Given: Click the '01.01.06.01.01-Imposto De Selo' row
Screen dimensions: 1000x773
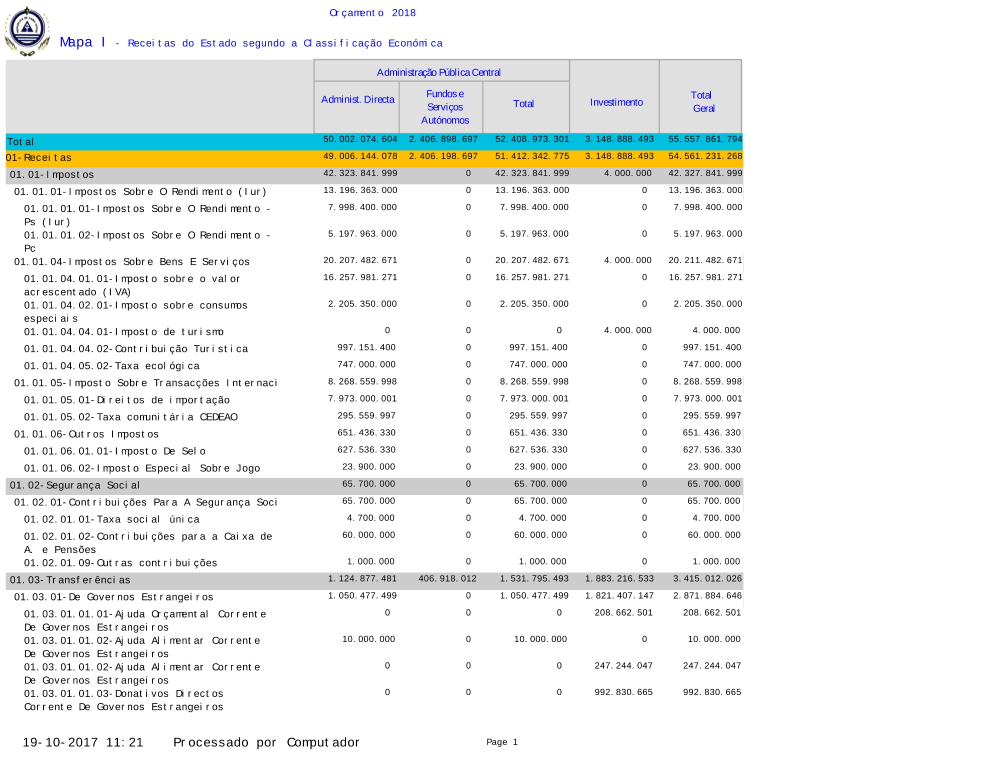Looking at the screenshot, I should (x=115, y=451).
